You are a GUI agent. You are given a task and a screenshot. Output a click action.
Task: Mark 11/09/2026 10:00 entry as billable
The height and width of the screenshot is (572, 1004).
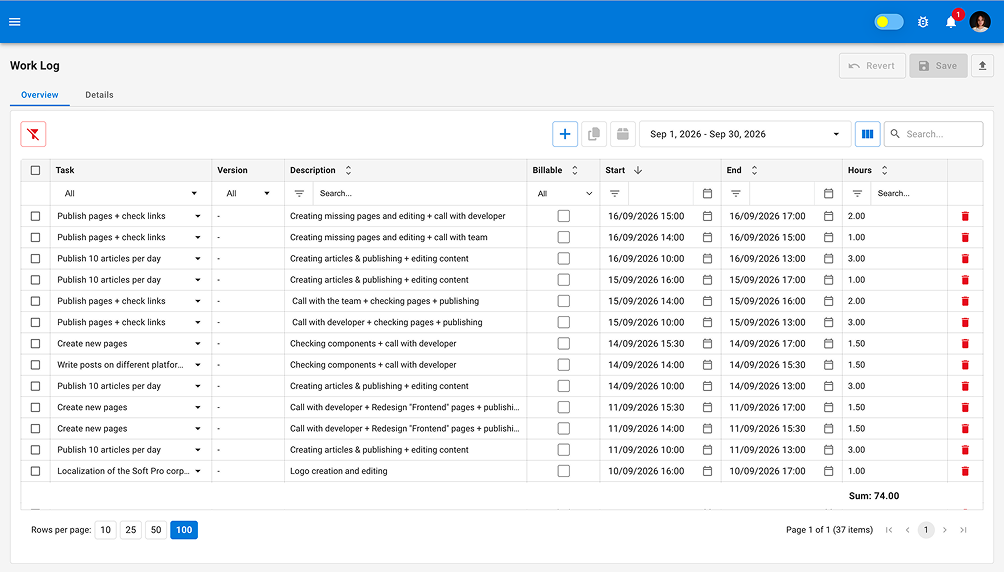563,450
